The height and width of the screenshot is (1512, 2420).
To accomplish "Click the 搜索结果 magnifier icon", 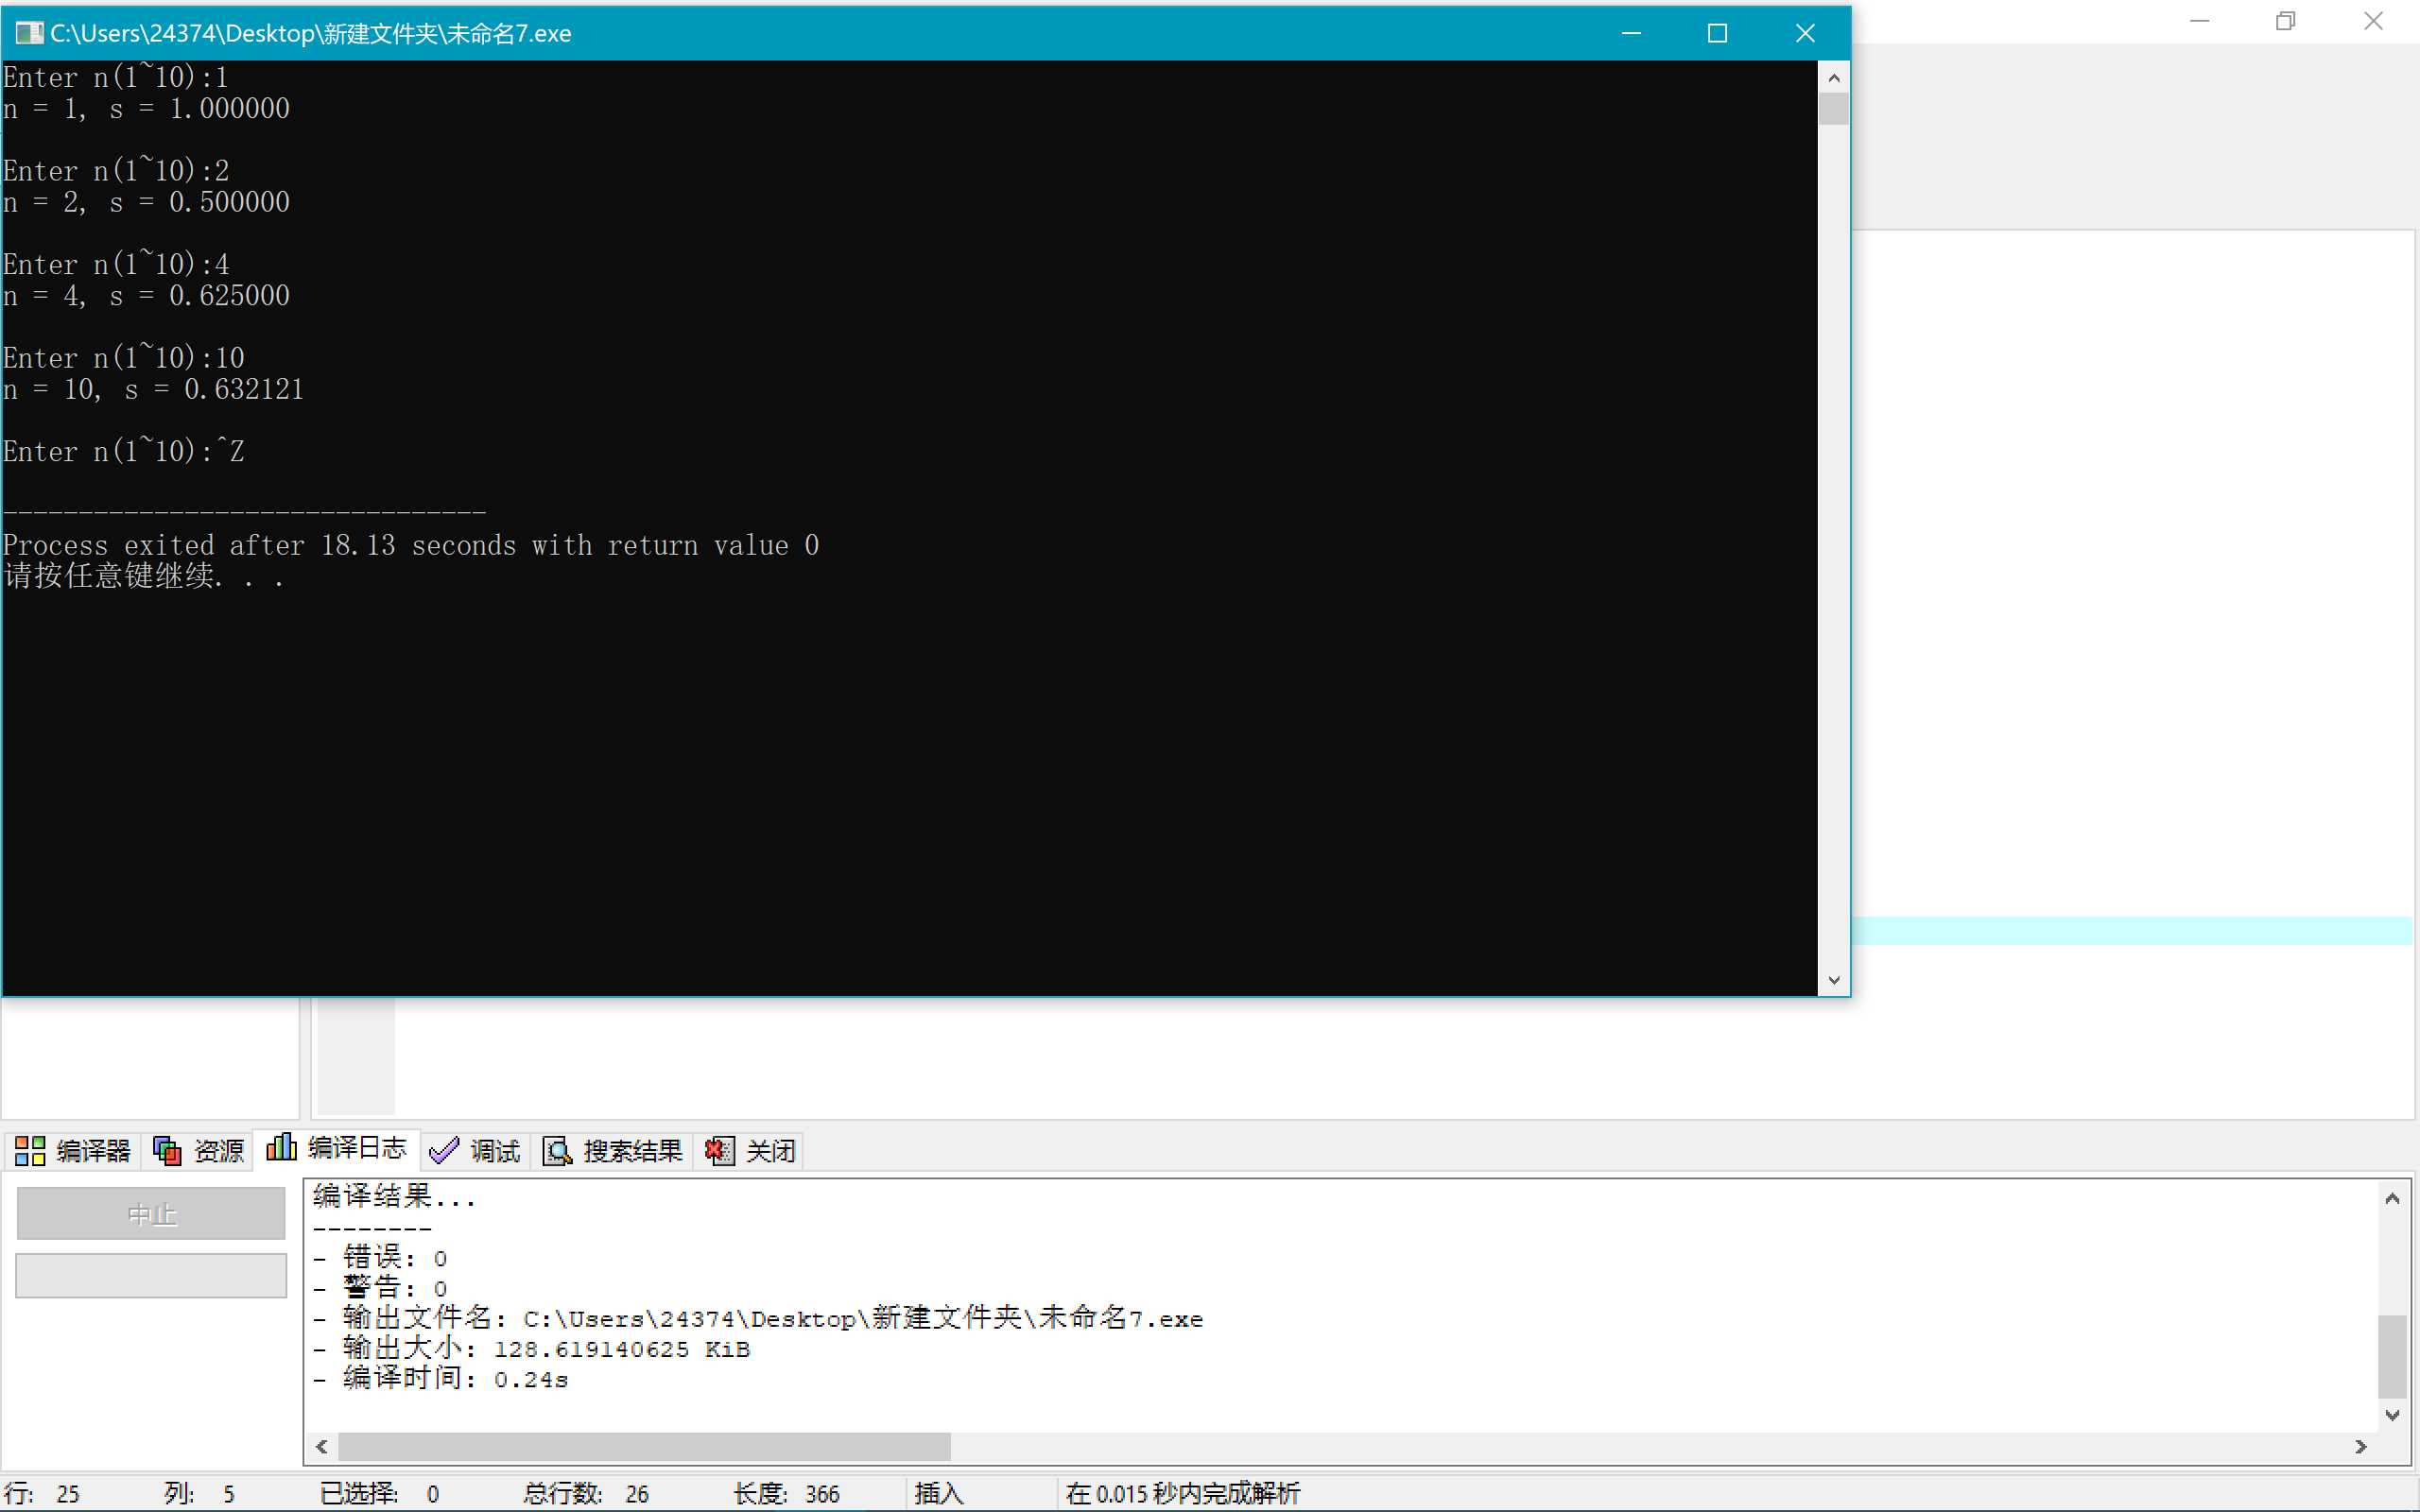I will click(x=557, y=1151).
